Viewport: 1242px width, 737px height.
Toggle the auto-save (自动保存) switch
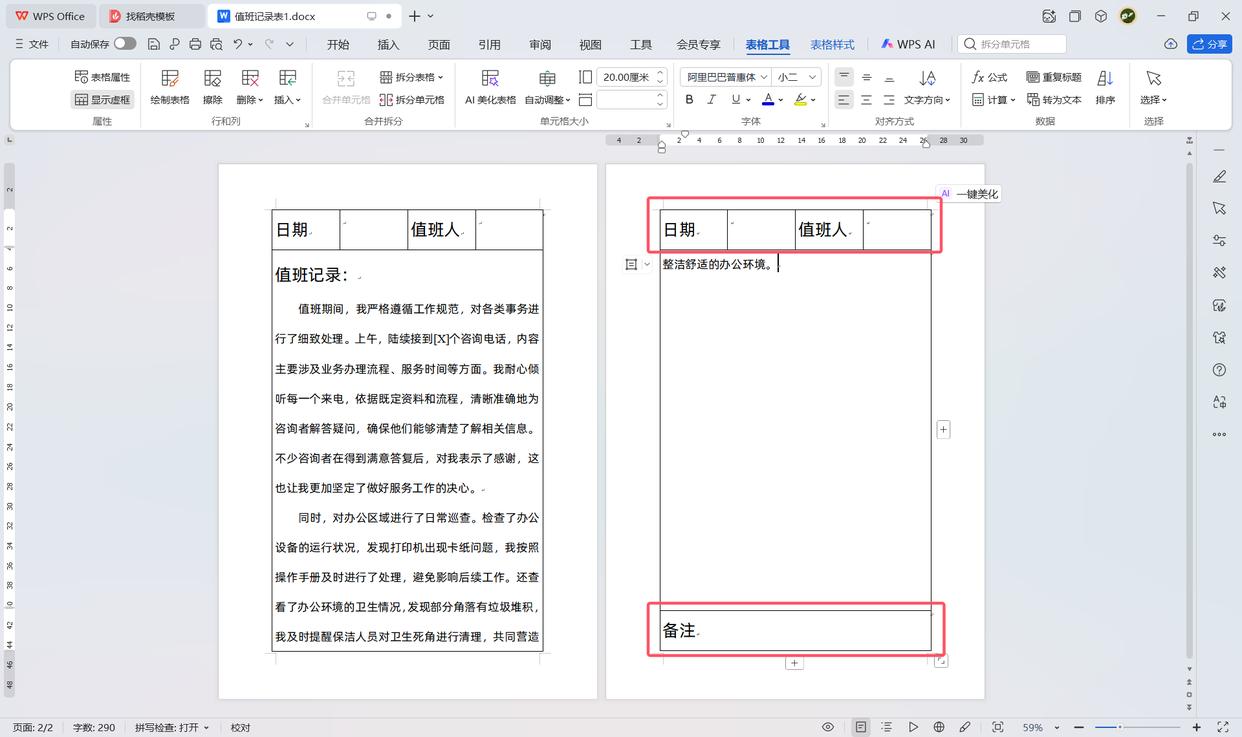[125, 44]
